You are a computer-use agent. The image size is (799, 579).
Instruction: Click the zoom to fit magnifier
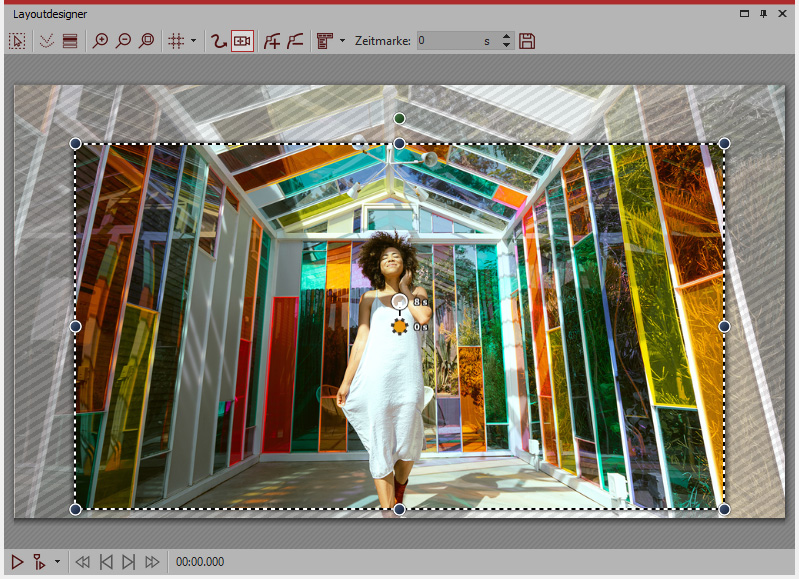[147, 41]
